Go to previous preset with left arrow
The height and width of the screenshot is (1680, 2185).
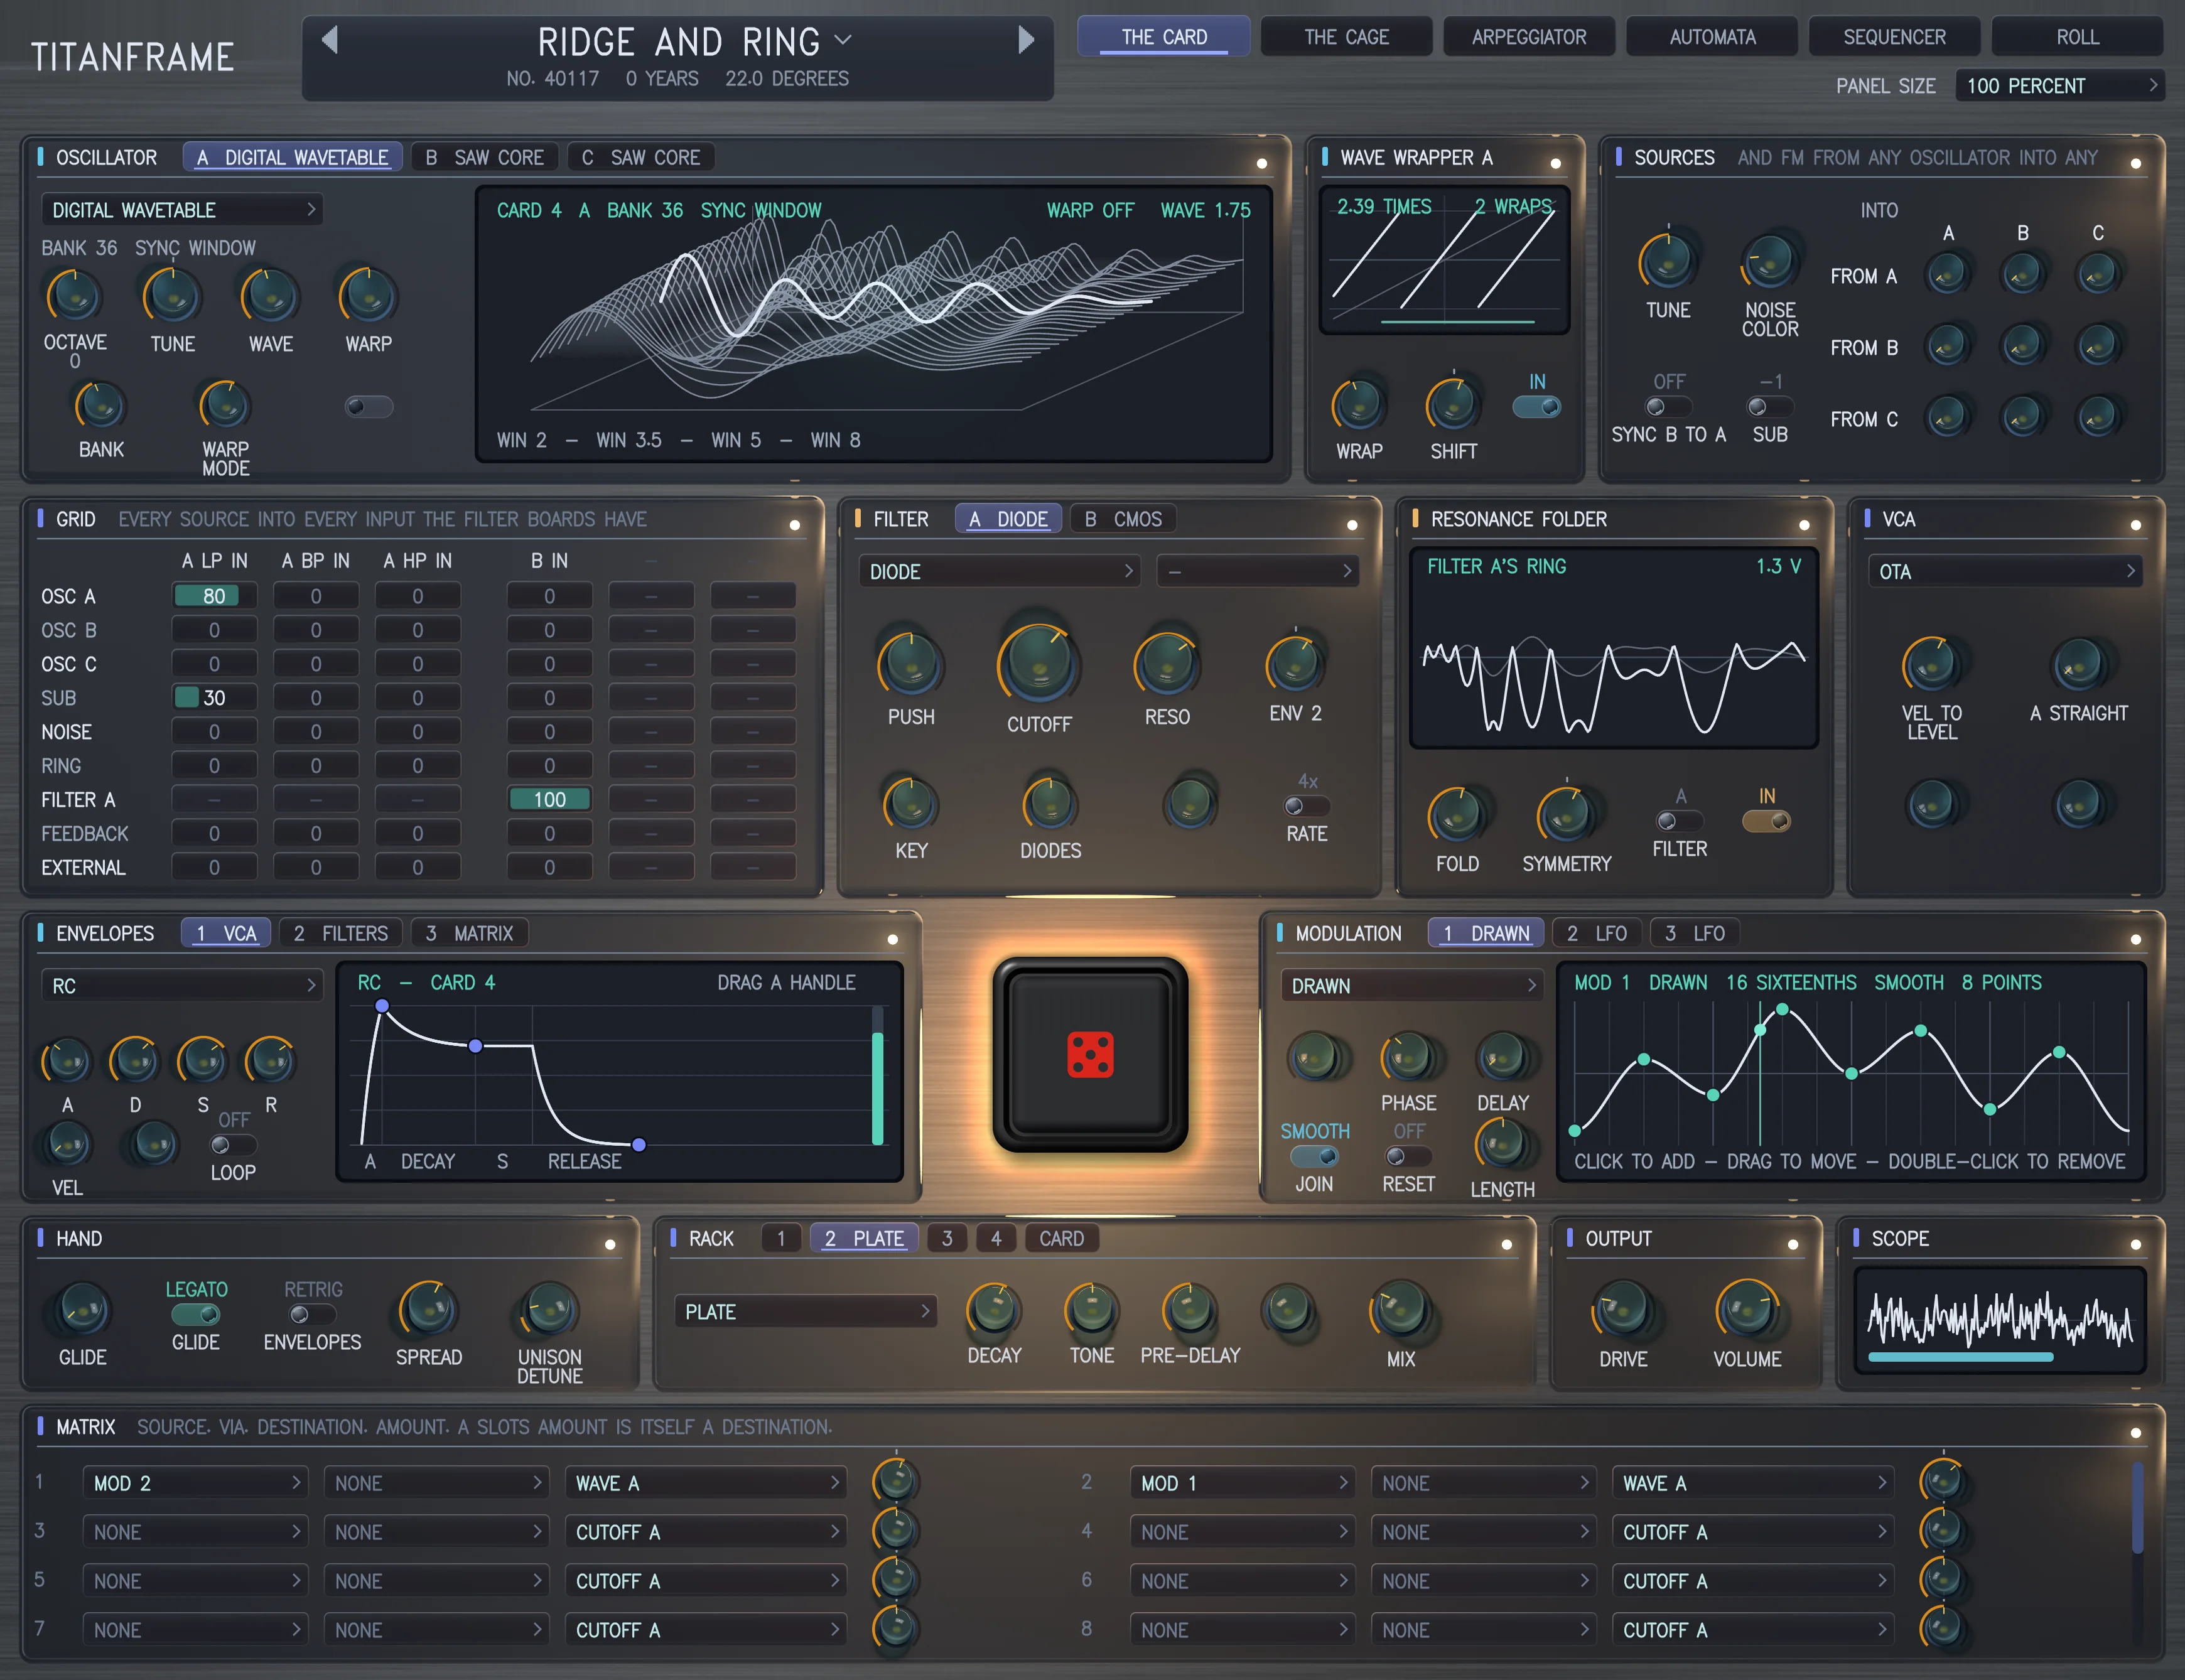[x=330, y=40]
